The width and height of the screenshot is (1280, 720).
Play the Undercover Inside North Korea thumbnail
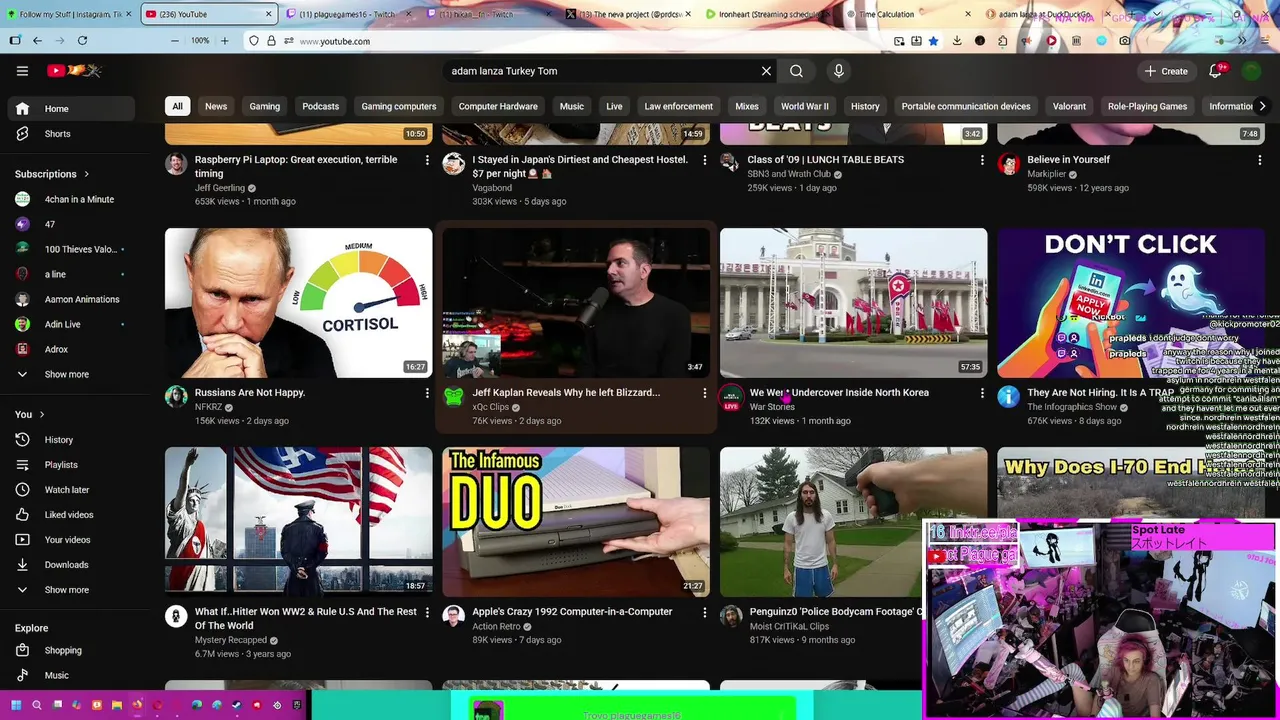pos(854,303)
